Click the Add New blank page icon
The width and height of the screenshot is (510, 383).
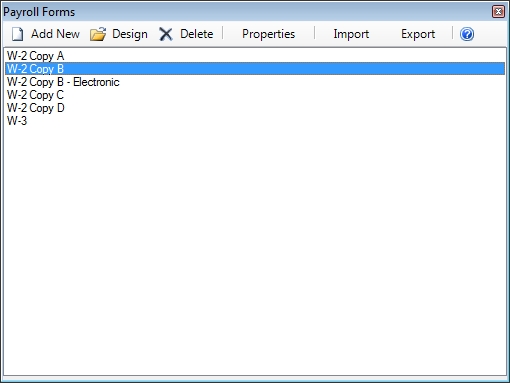click(17, 34)
